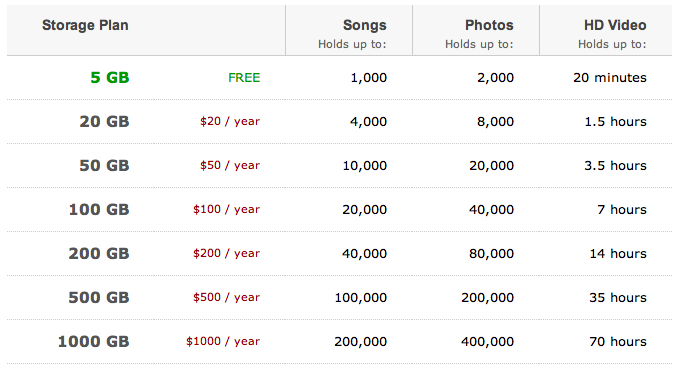Click the green FREE price label
Image resolution: width=681 pixels, height=369 pixels.
click(x=244, y=78)
